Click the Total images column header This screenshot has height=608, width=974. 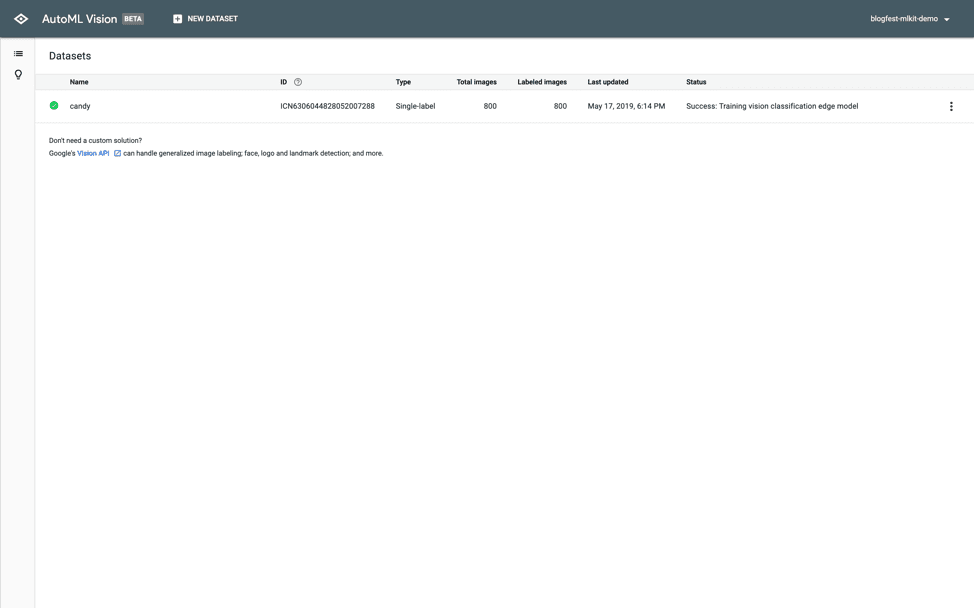point(476,82)
